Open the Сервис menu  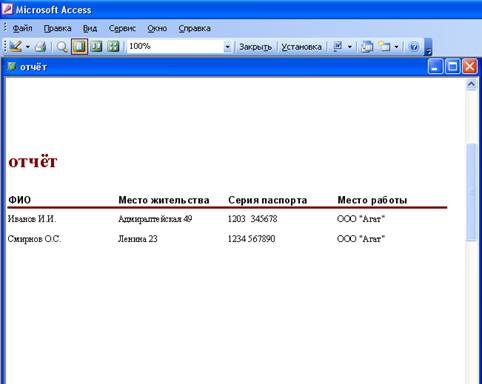[x=122, y=28]
